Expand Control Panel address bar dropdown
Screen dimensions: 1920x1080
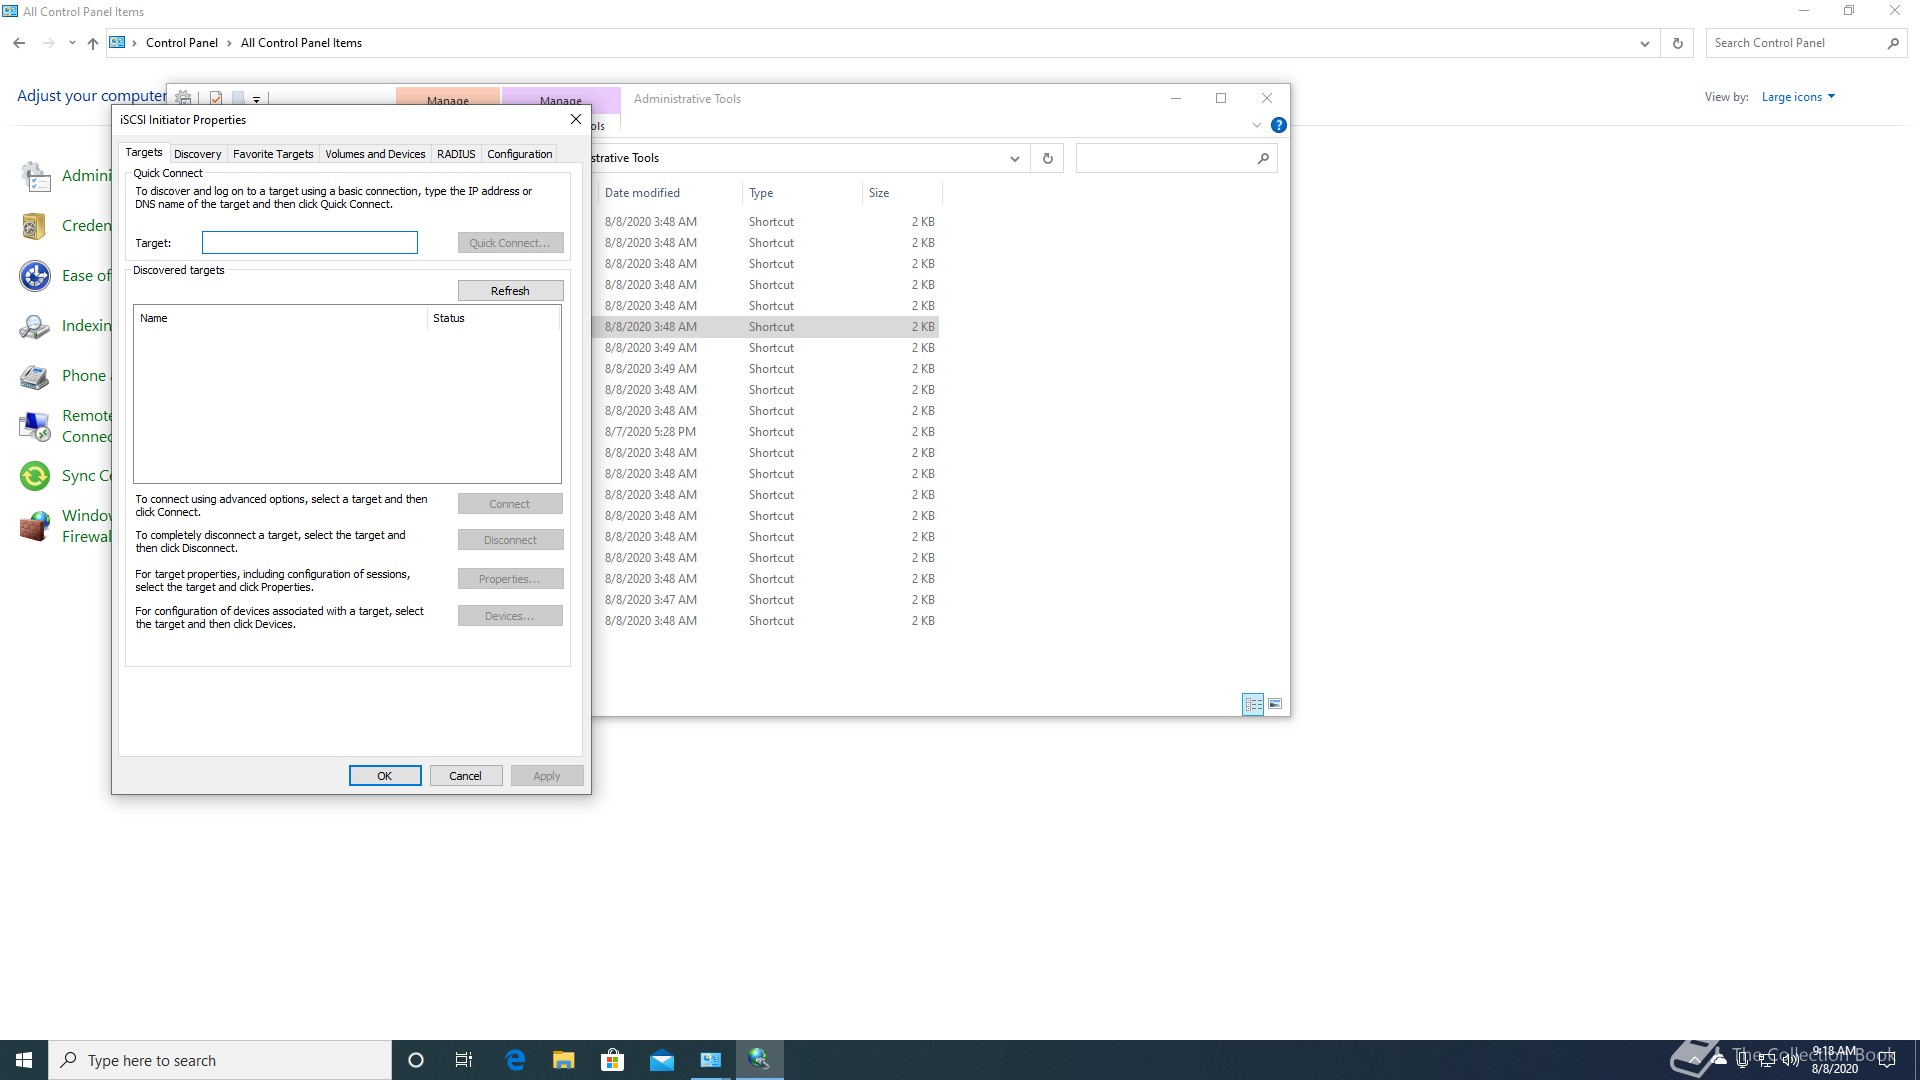(1644, 43)
